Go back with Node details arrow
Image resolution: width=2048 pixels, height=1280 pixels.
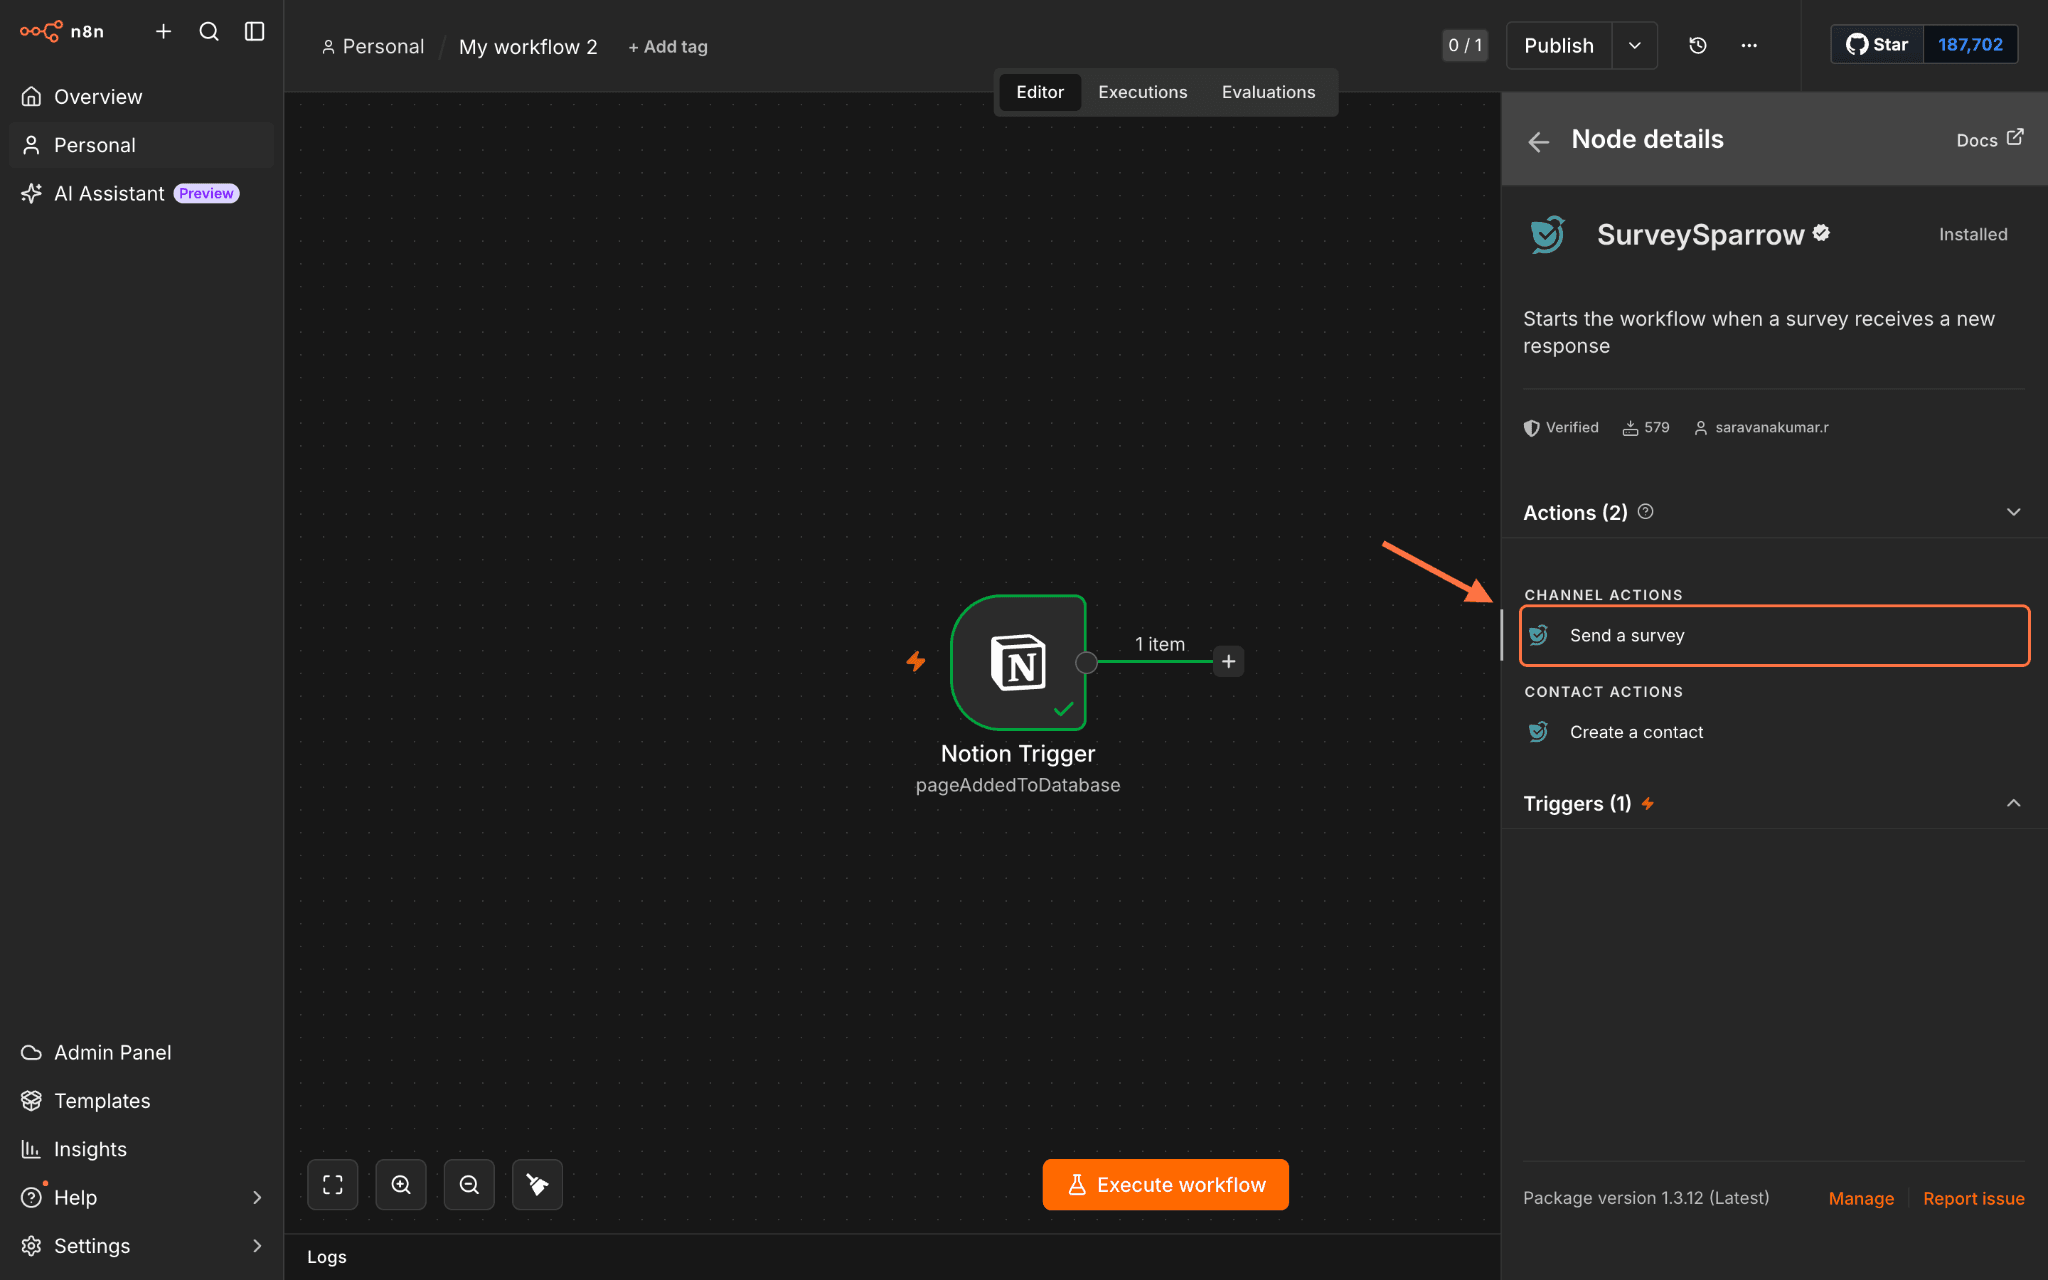click(x=1539, y=142)
